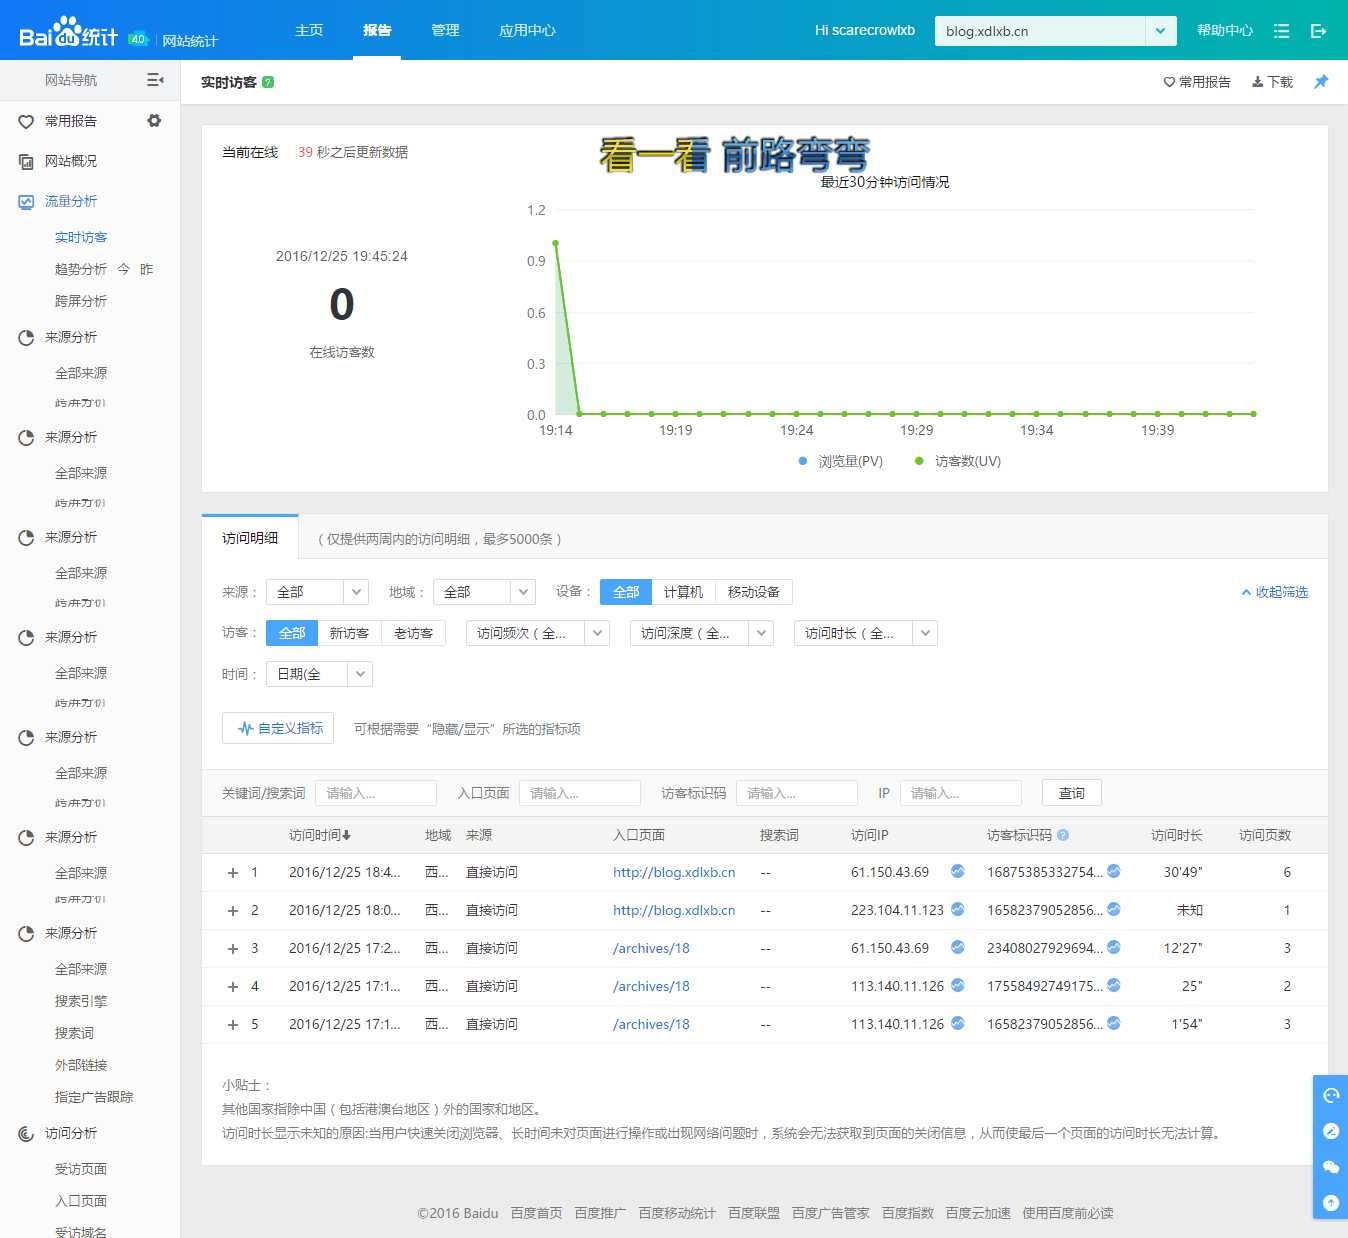Expand row 5 with plus icon
Screen dimensions: 1348x1238
(x=233, y=1025)
